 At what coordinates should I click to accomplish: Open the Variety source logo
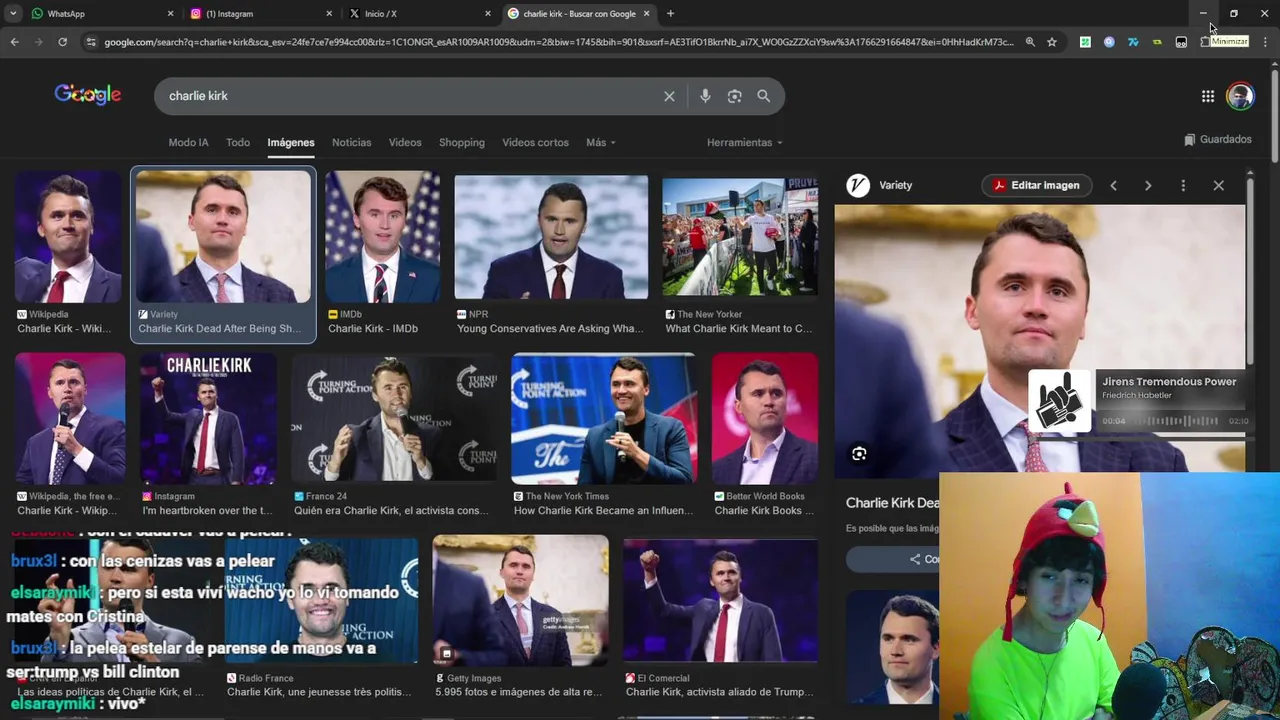pos(858,185)
